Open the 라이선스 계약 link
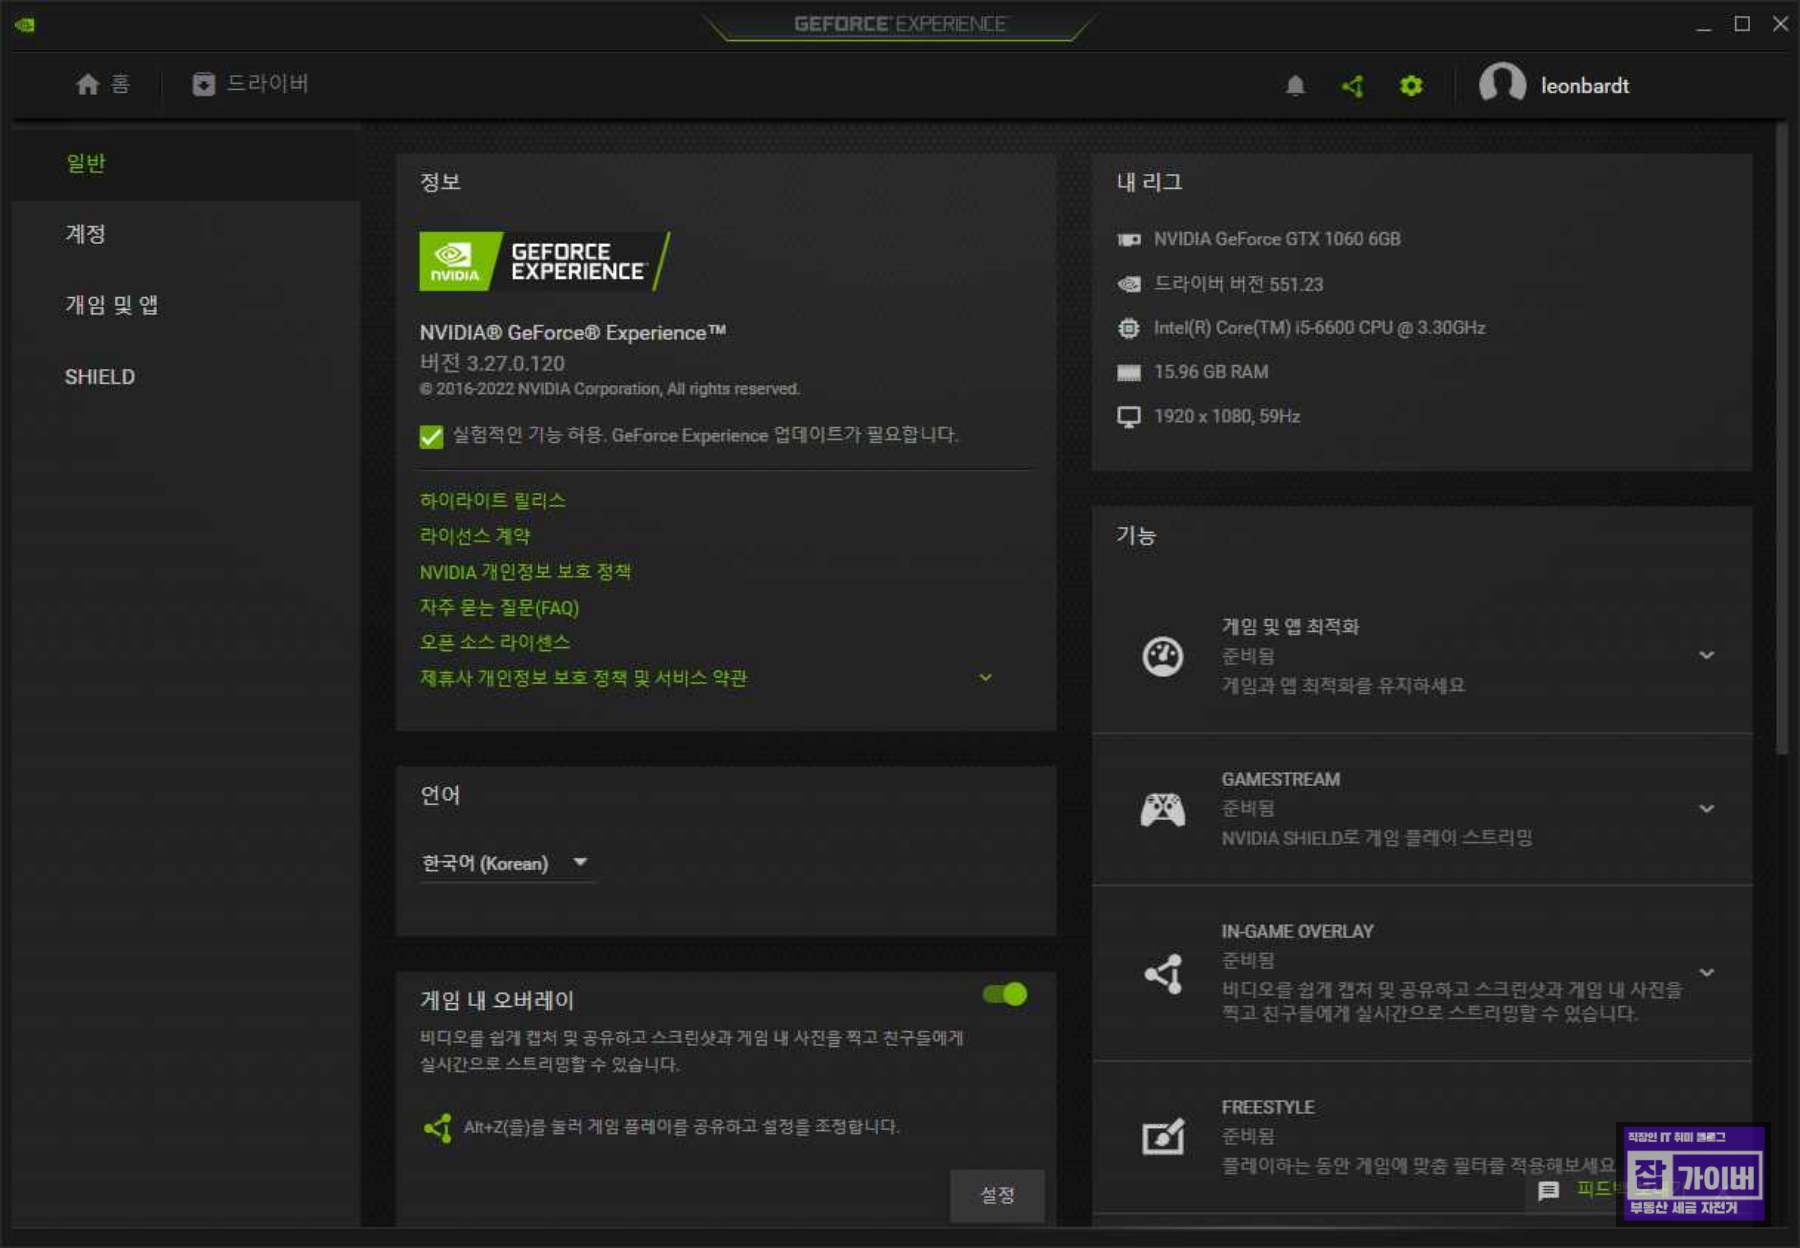 pos(474,536)
